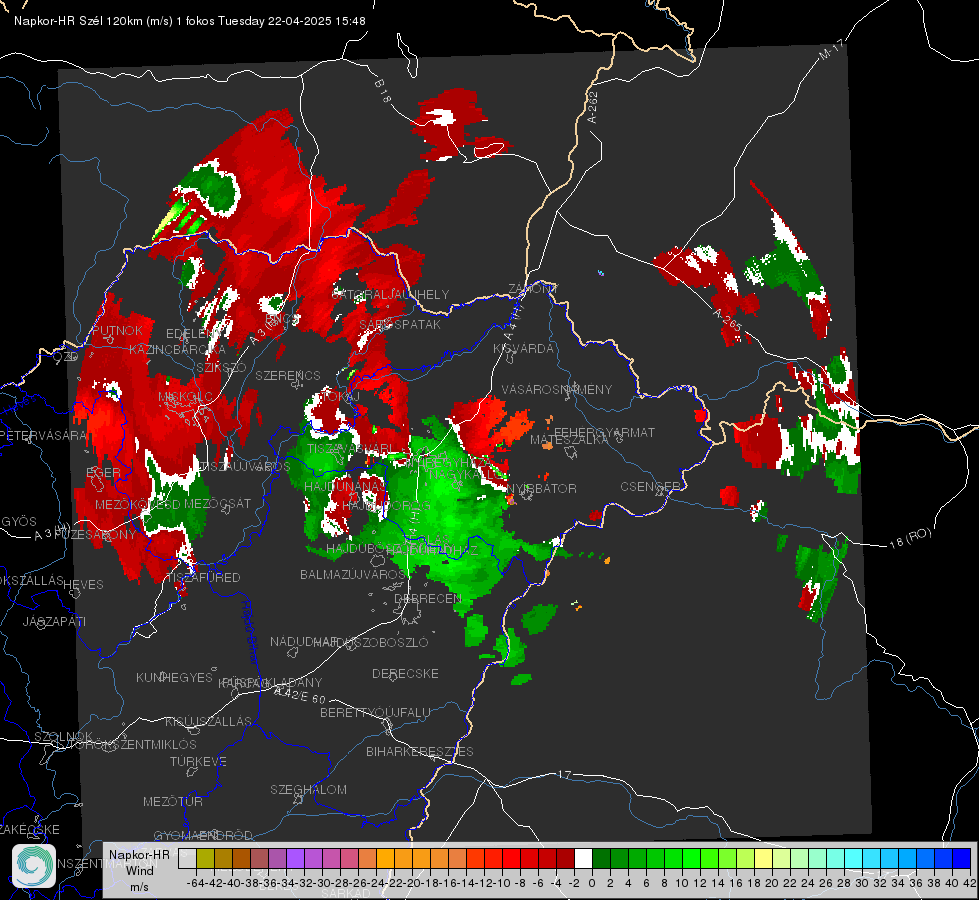Click the road label A42/E 60
The width and height of the screenshot is (979, 900).
300,695
